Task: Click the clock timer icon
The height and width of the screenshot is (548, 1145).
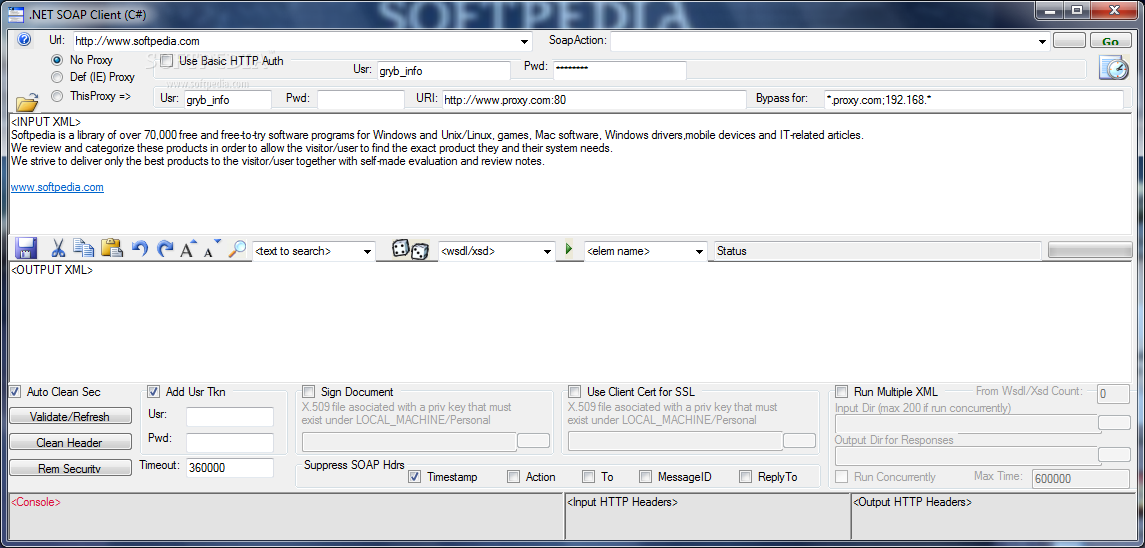Action: pos(1114,68)
